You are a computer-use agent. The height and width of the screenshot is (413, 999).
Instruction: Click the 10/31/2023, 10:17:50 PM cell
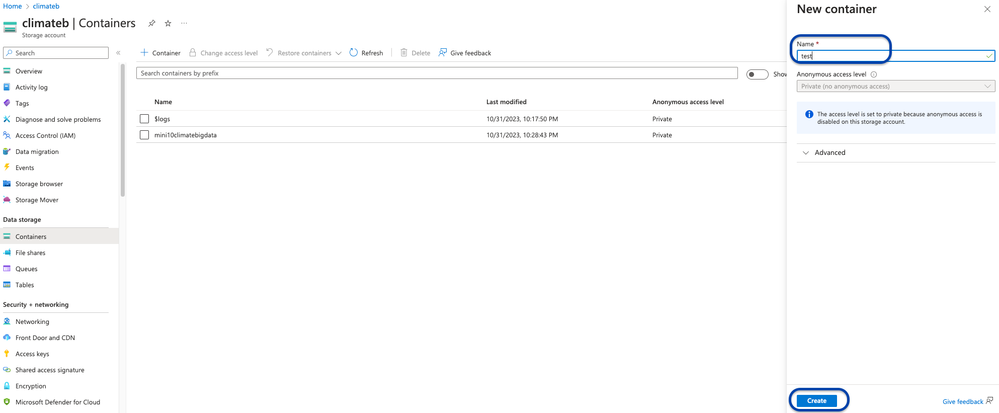click(522, 119)
